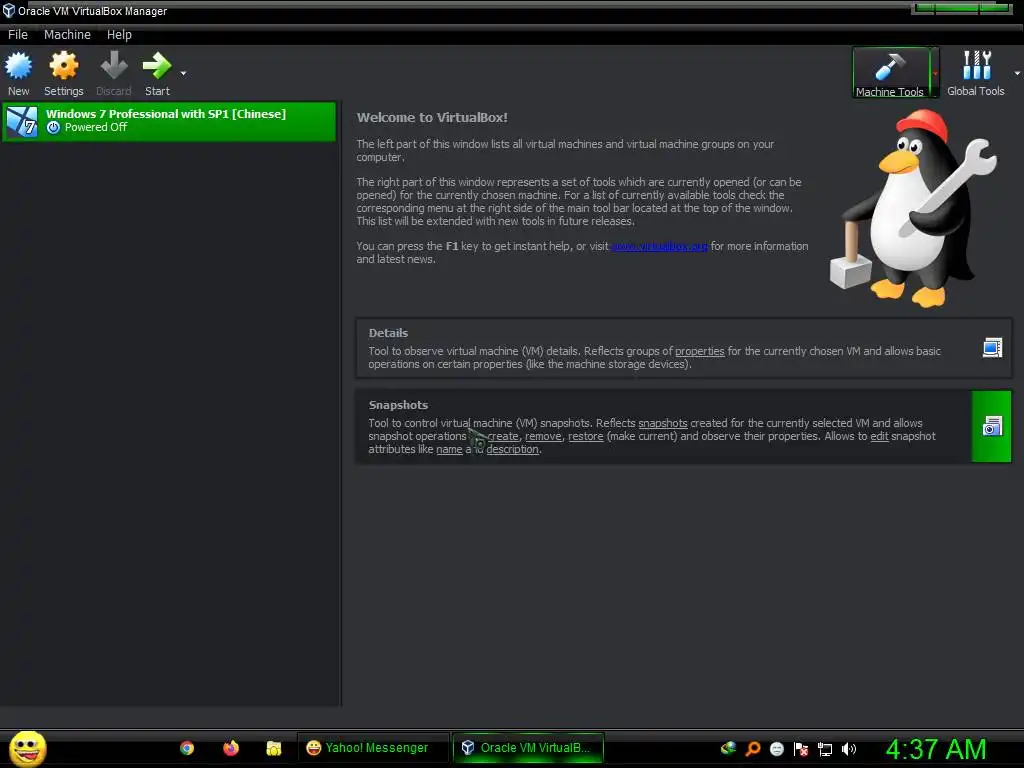This screenshot has width=1024, height=768.
Task: Open the file explorer taskbar icon
Action: click(274, 748)
